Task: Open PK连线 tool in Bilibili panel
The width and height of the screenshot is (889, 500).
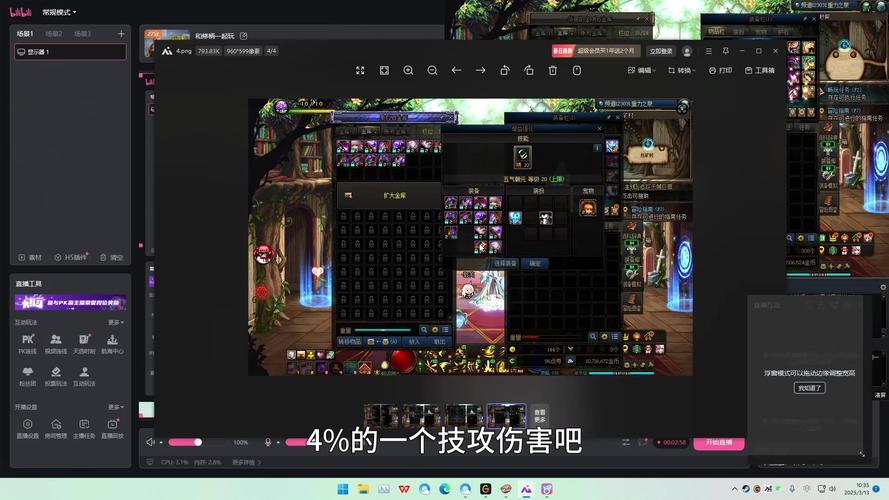Action: coord(28,344)
